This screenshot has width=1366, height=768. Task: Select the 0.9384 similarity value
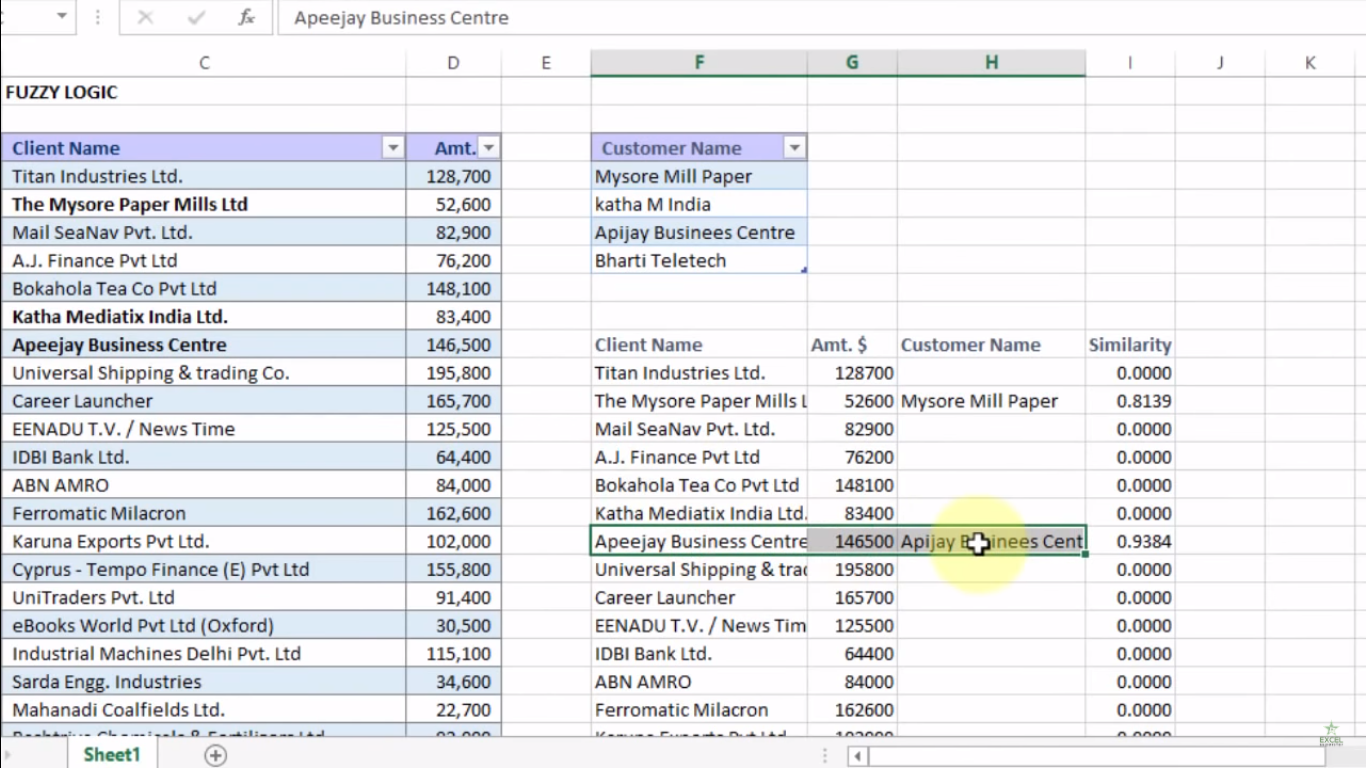(x=1130, y=541)
